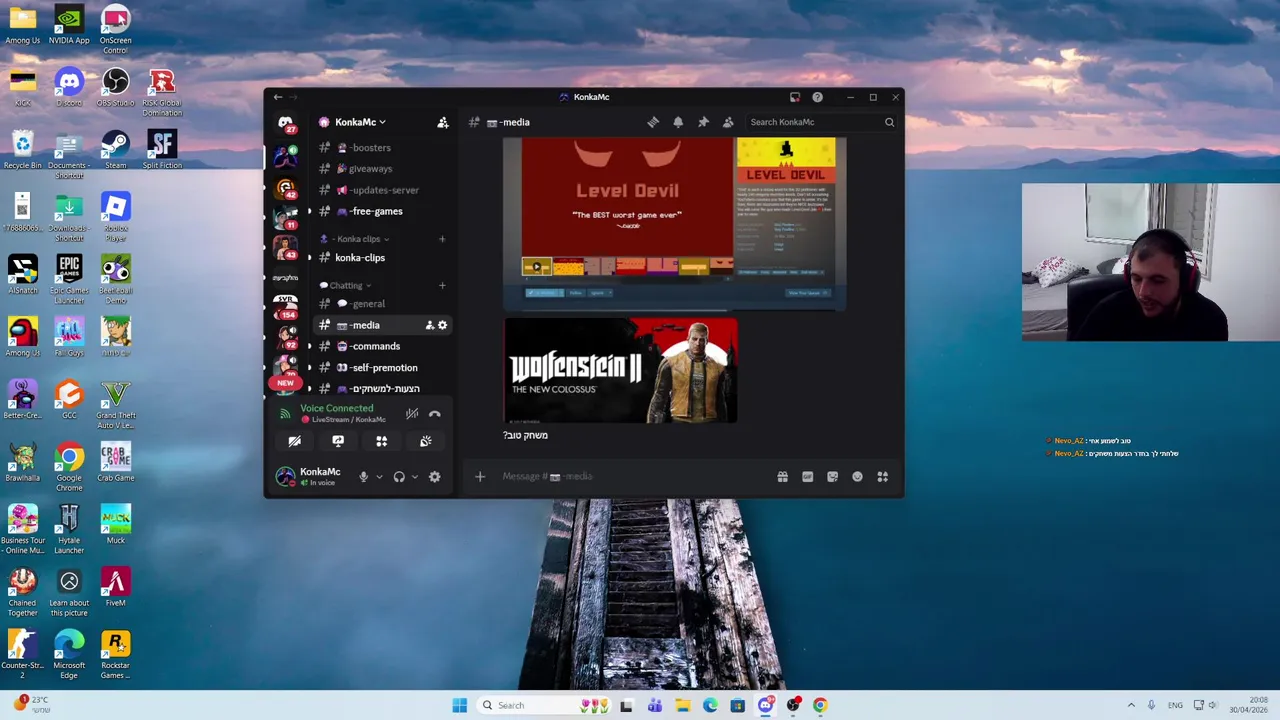
Task: Open Discord direct messages home icon
Action: coord(285,123)
